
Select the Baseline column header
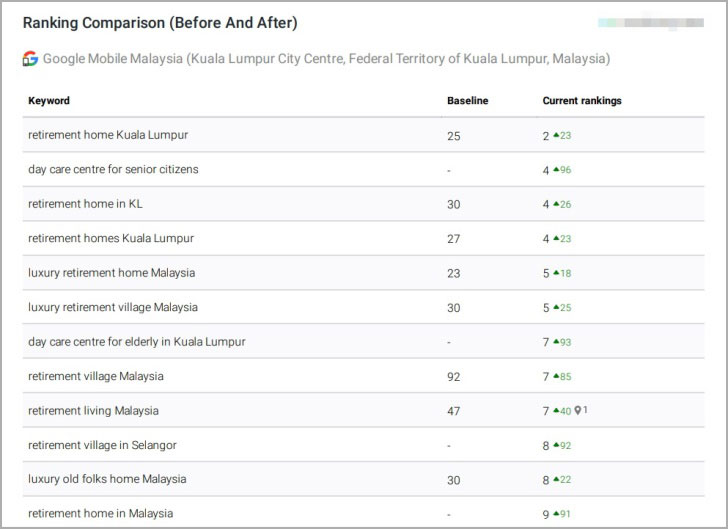468,101
